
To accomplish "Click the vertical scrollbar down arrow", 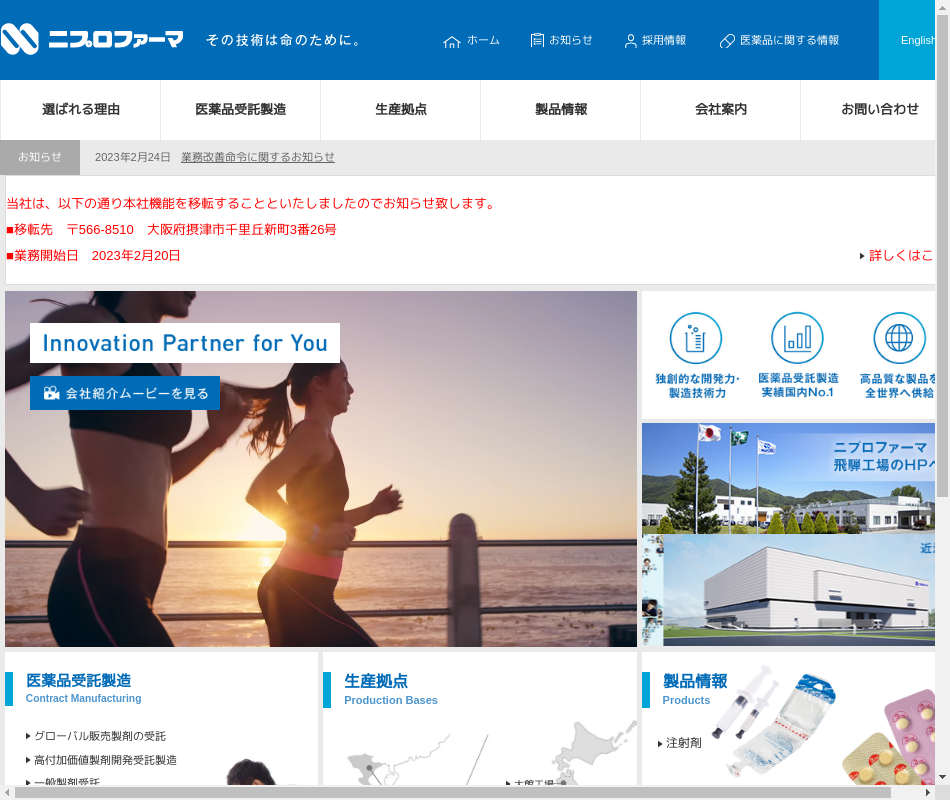I will click(x=942, y=777).
